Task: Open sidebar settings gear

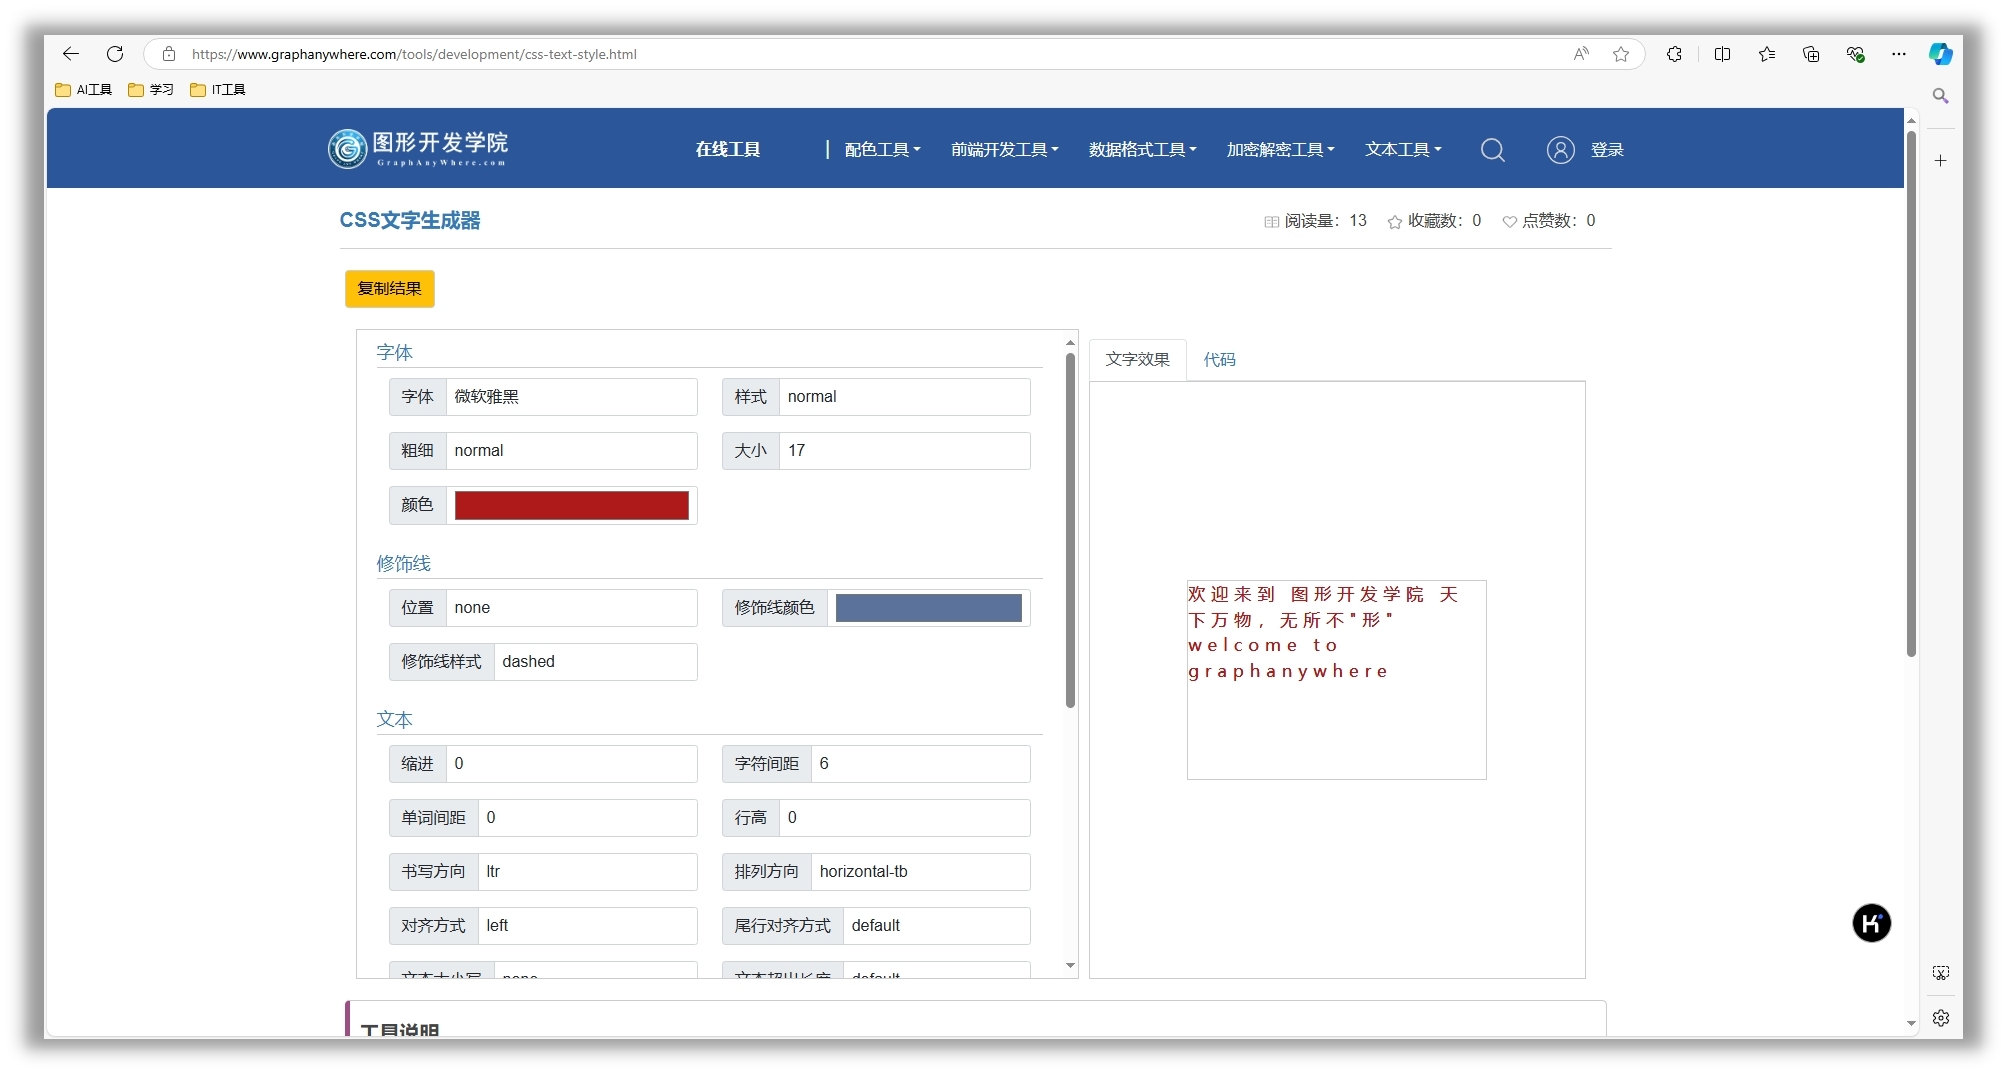Action: click(1940, 1018)
